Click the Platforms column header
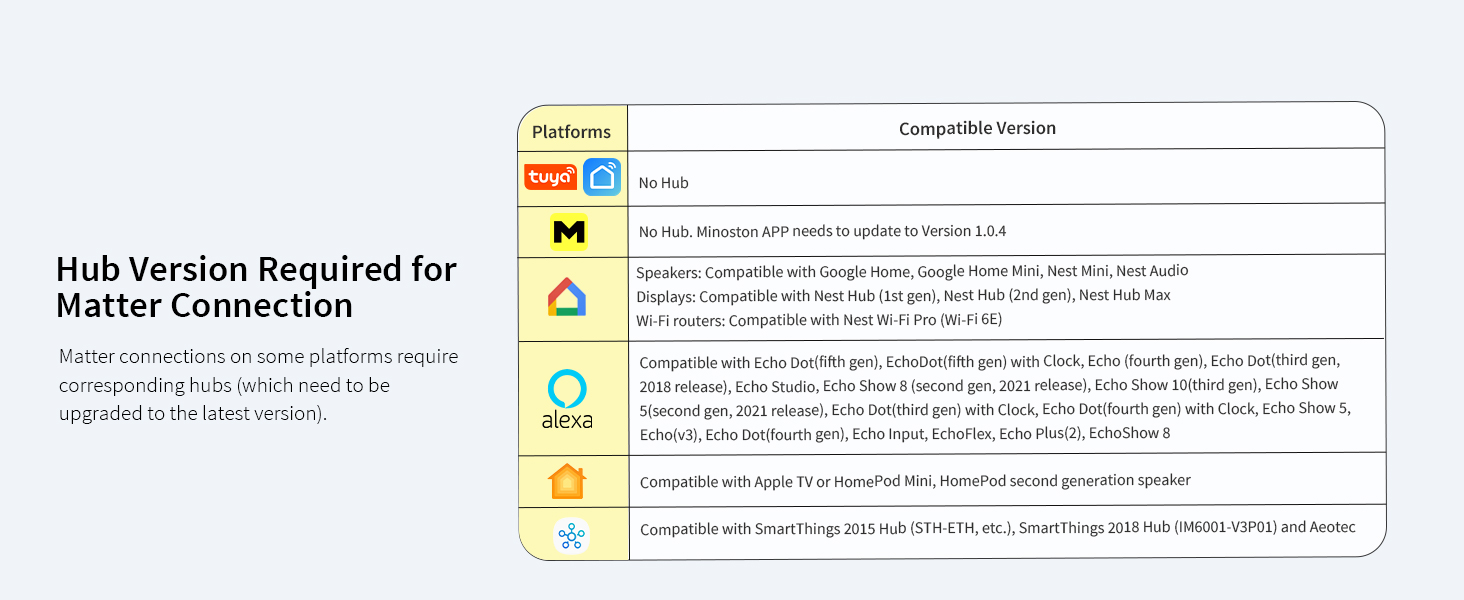 click(571, 132)
